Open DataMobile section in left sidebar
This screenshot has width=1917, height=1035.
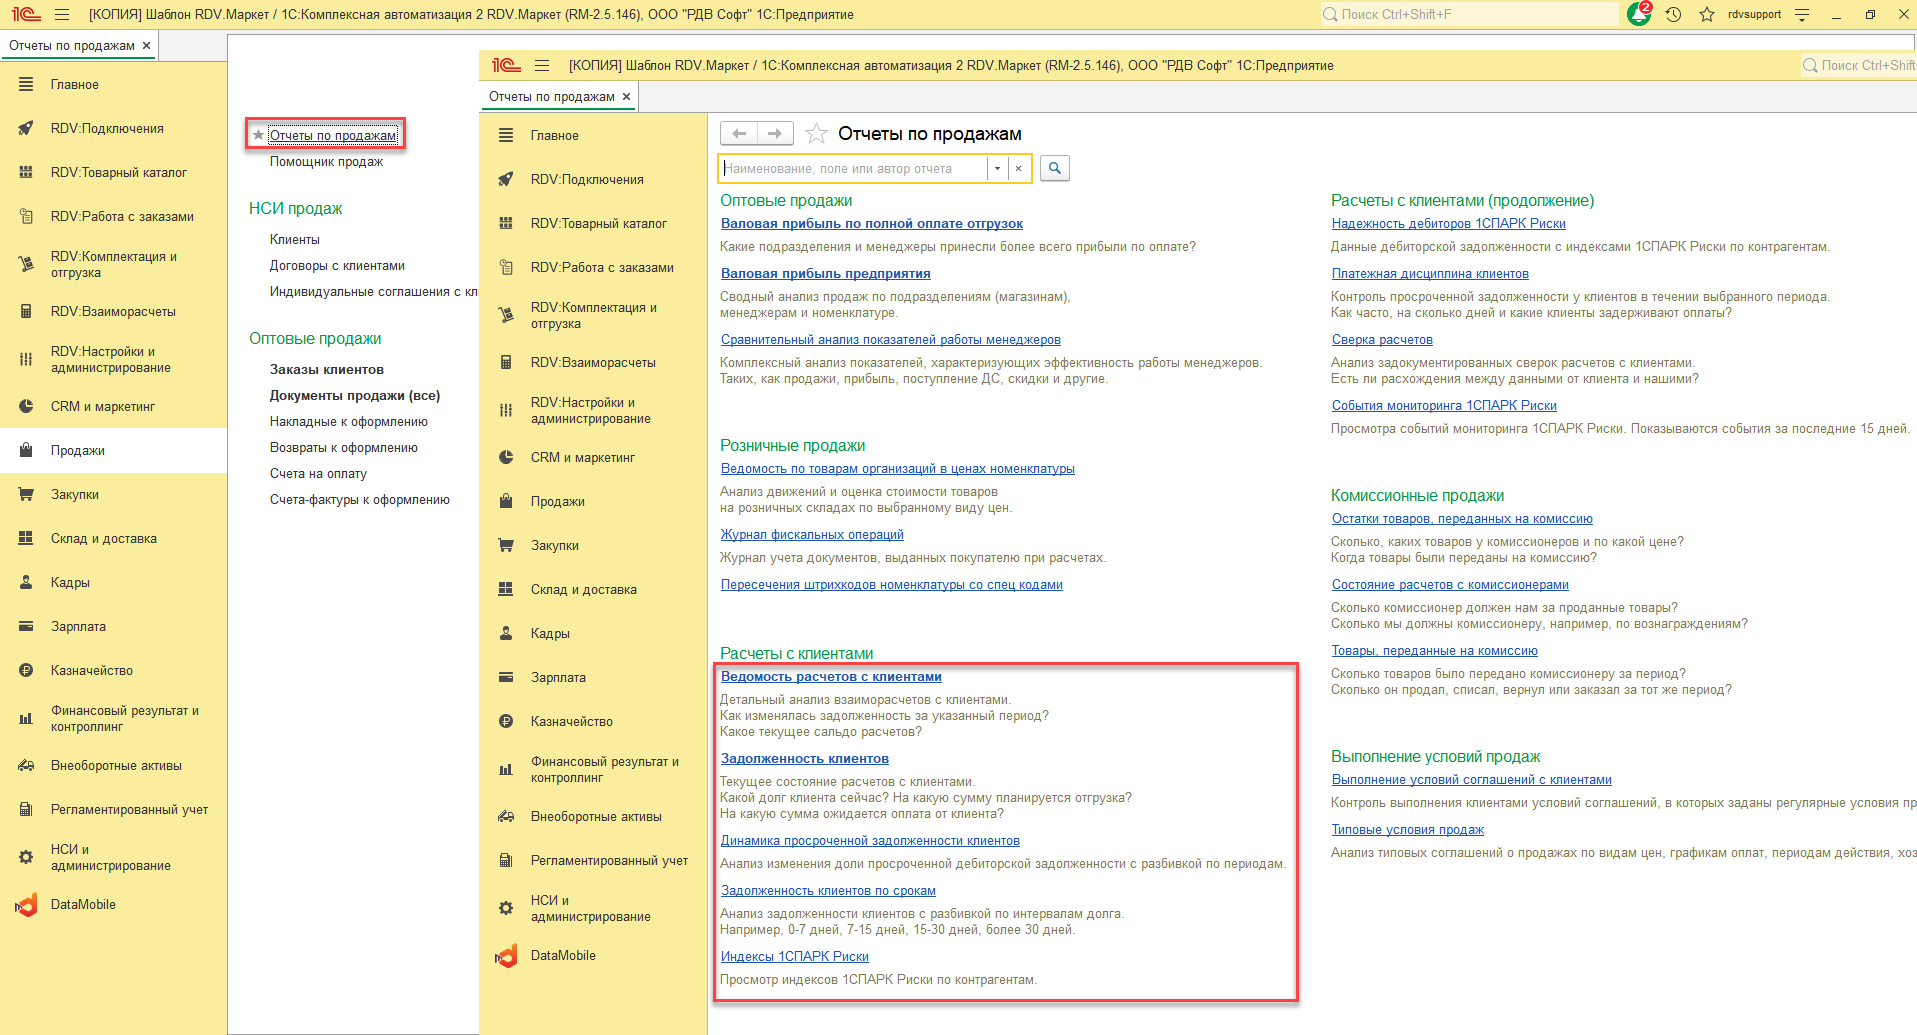coord(83,904)
